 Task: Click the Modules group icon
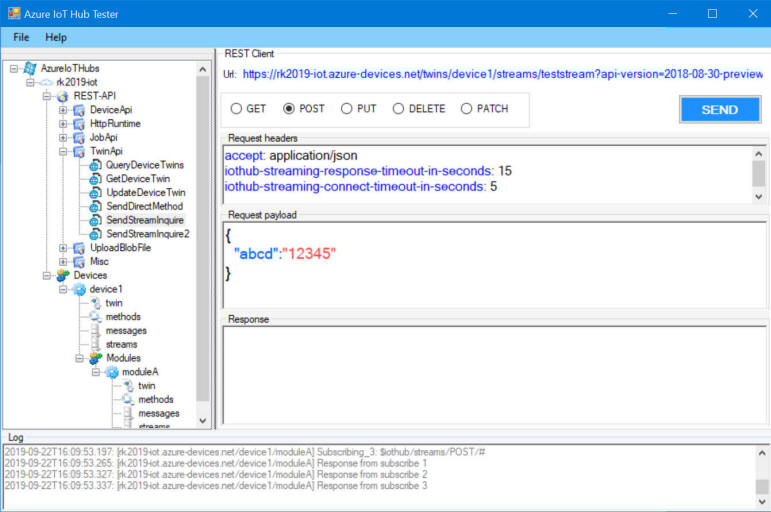pyautogui.click(x=95, y=359)
